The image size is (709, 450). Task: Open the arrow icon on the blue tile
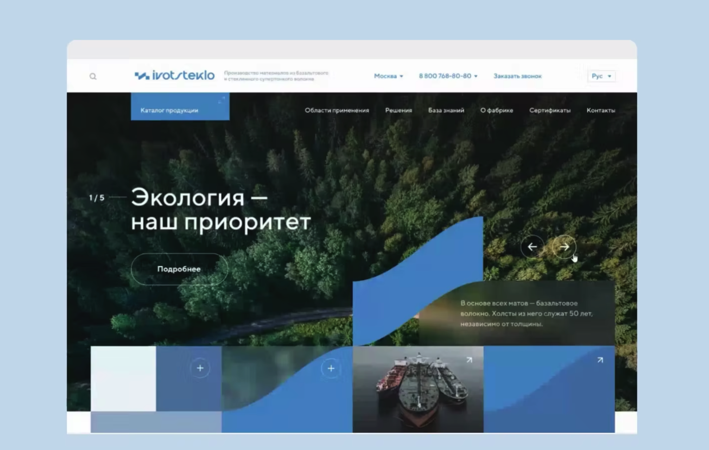600,360
